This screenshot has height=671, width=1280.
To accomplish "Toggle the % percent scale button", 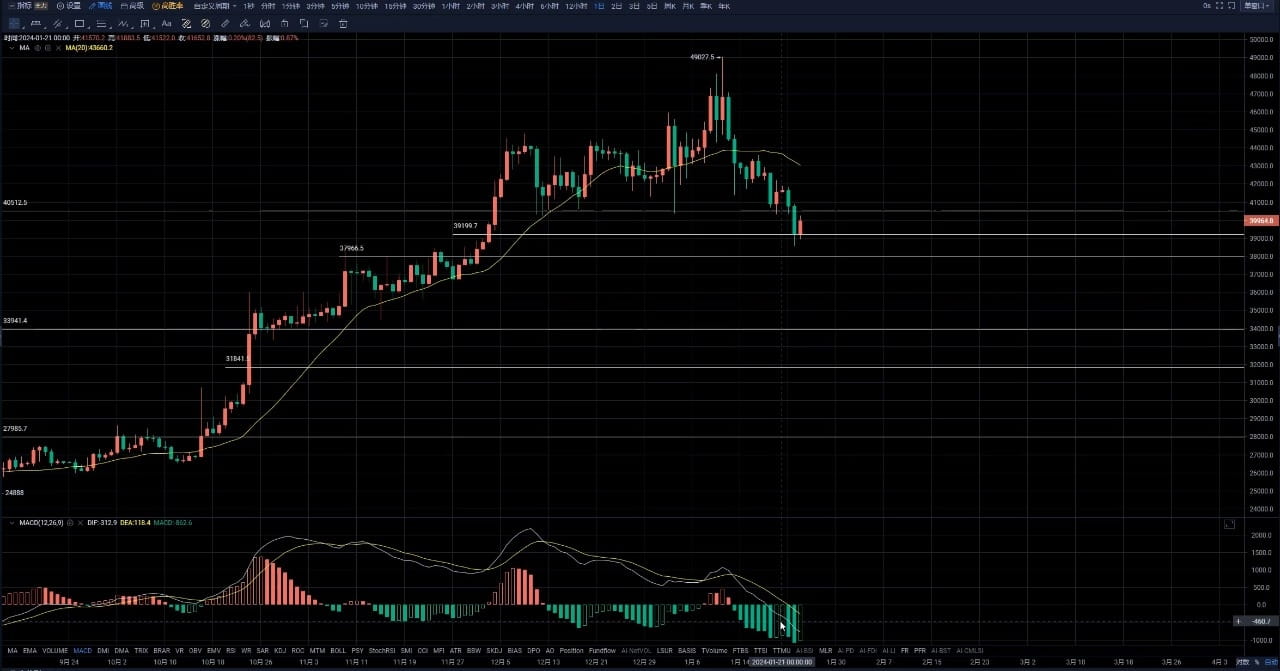I will pyautogui.click(x=1257, y=661).
